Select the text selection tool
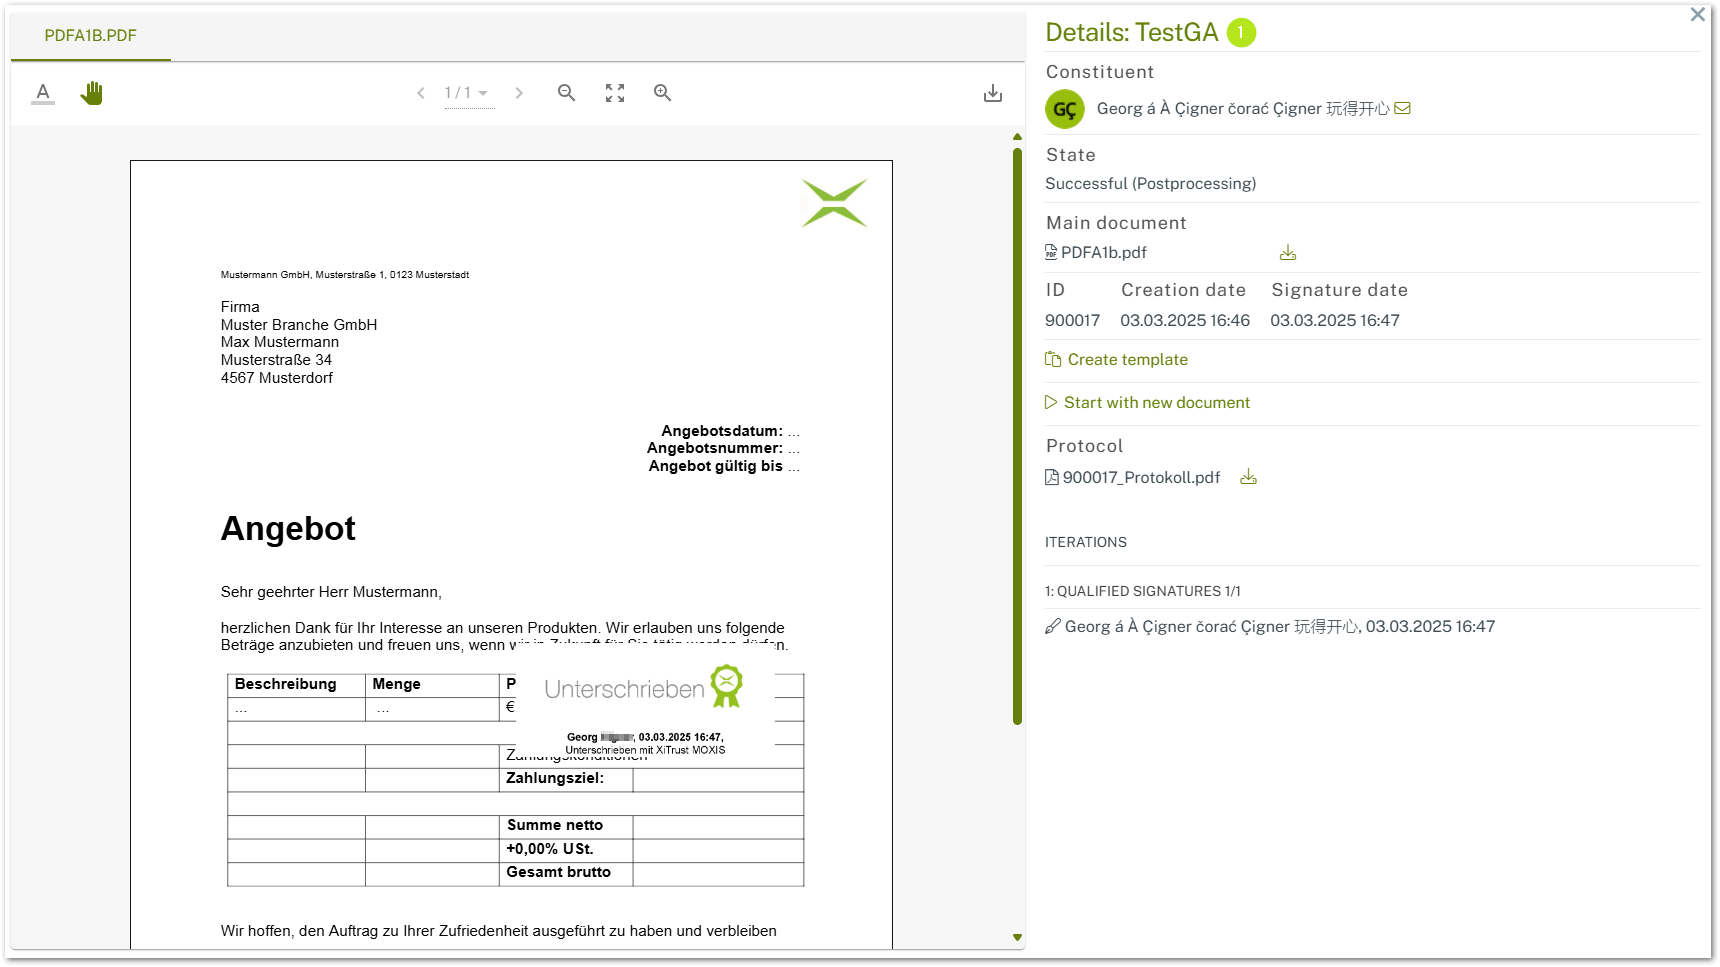The height and width of the screenshot is (967, 1720). coord(43,93)
